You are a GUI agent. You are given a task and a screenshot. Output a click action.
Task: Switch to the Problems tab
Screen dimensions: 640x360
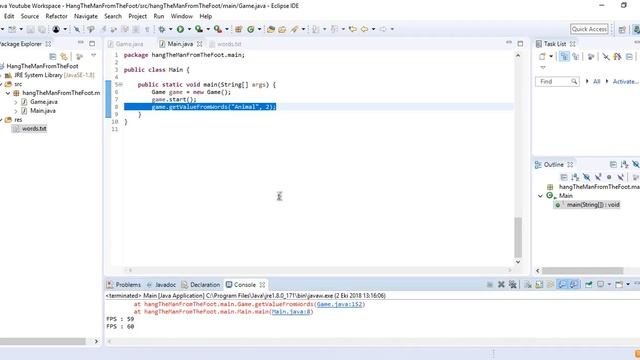(124, 284)
